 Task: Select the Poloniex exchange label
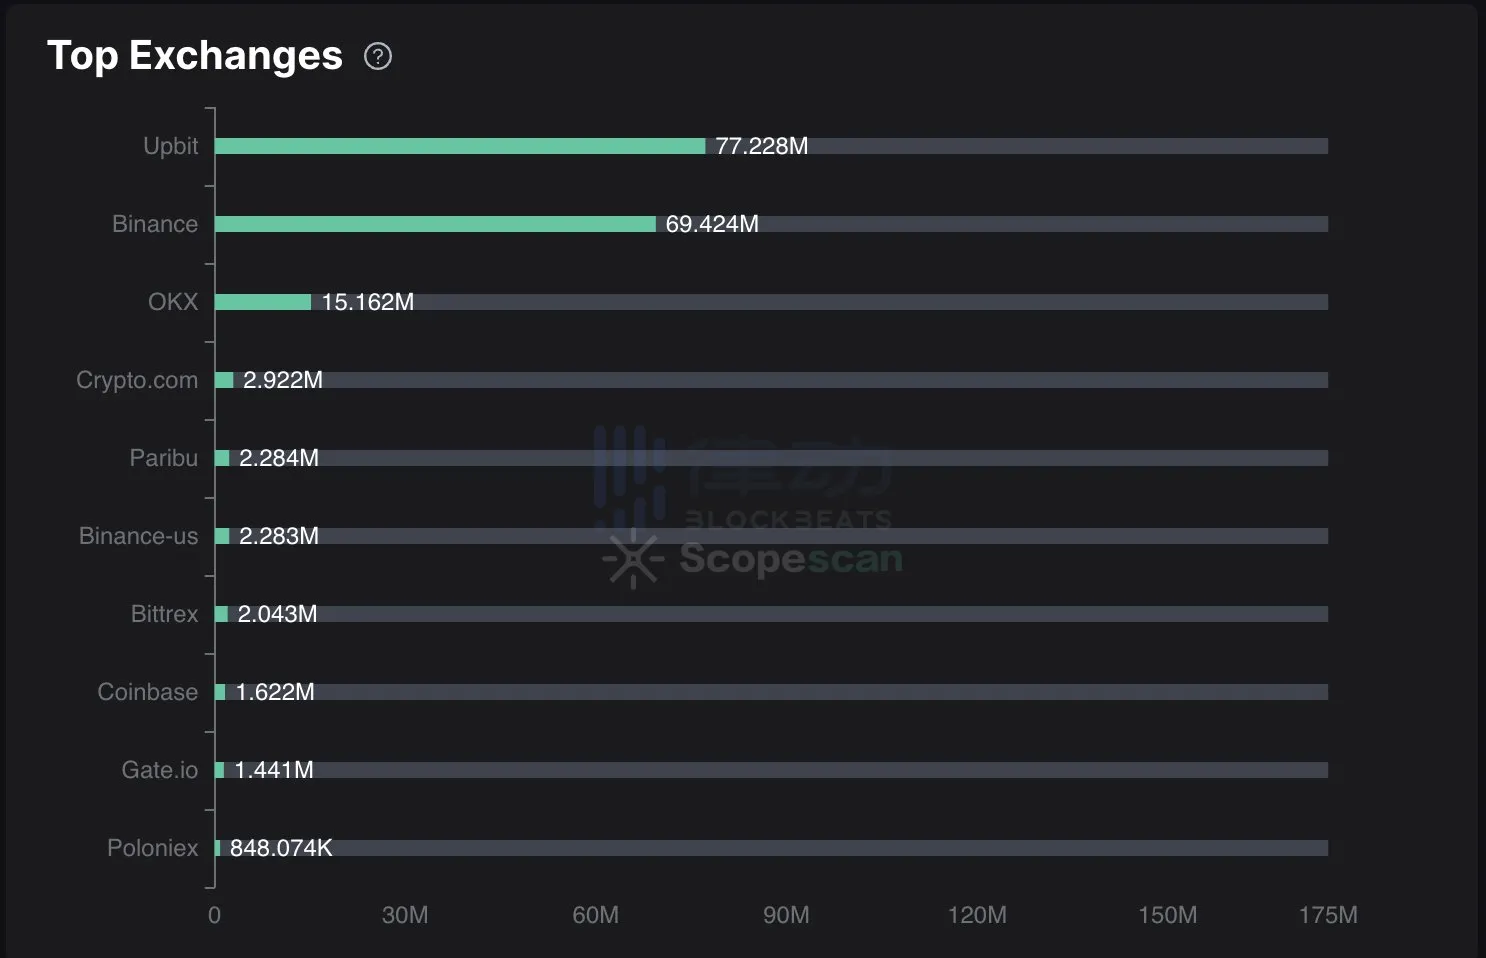[x=153, y=848]
